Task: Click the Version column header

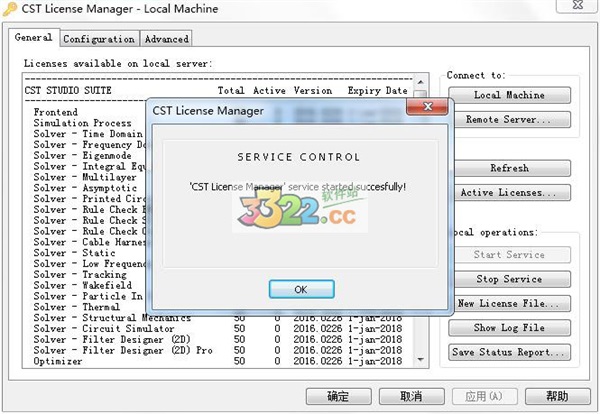Action: 313,91
